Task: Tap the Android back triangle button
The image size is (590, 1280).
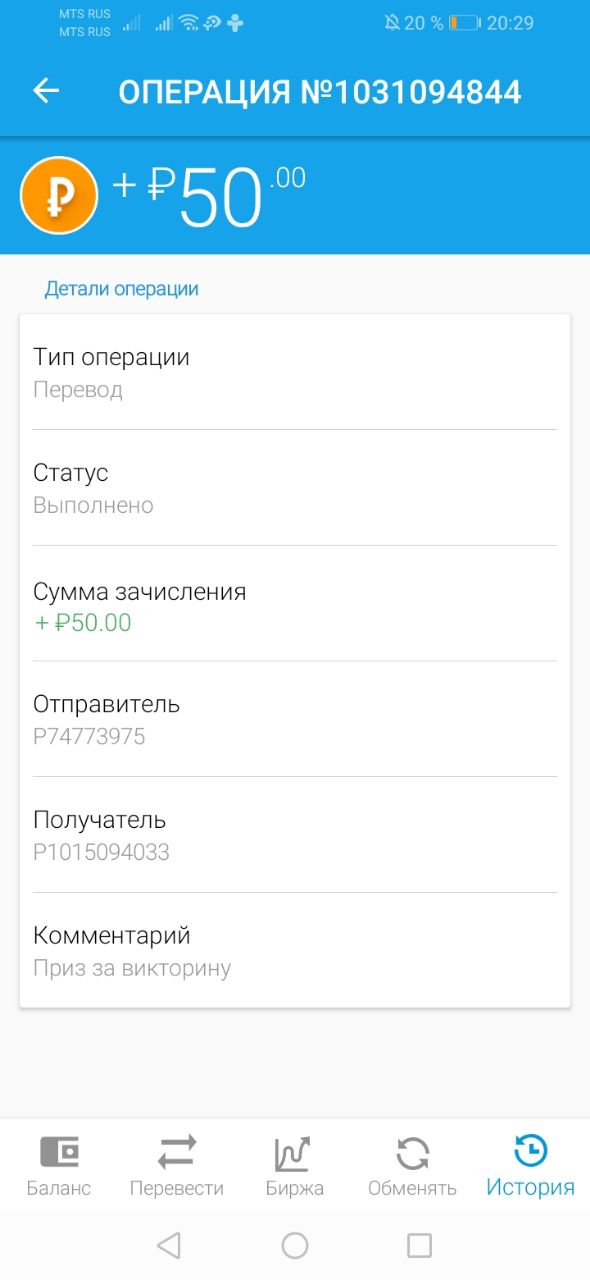Action: 169,1245
